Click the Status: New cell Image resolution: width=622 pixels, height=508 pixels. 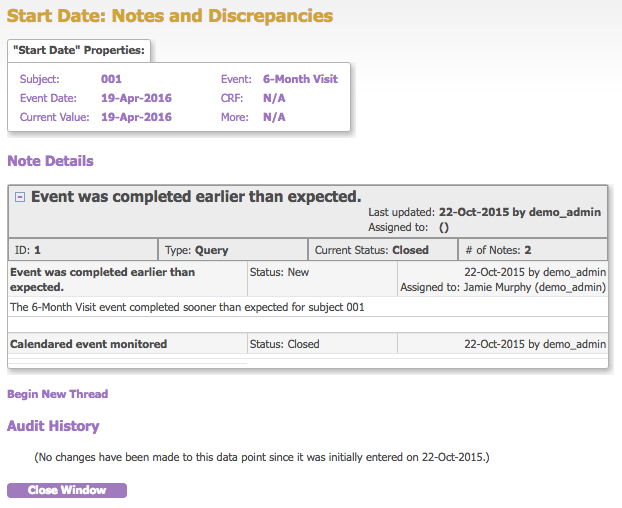click(285, 272)
